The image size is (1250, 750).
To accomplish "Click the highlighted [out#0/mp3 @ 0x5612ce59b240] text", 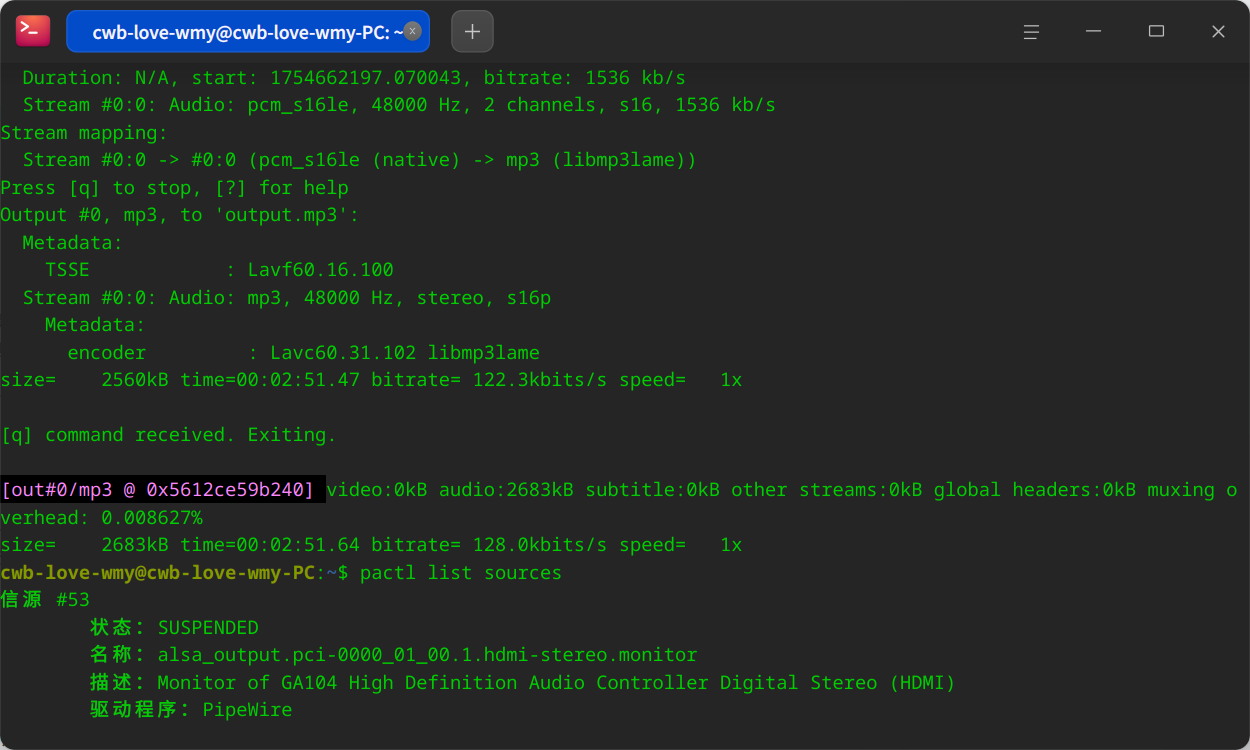I will point(158,490).
